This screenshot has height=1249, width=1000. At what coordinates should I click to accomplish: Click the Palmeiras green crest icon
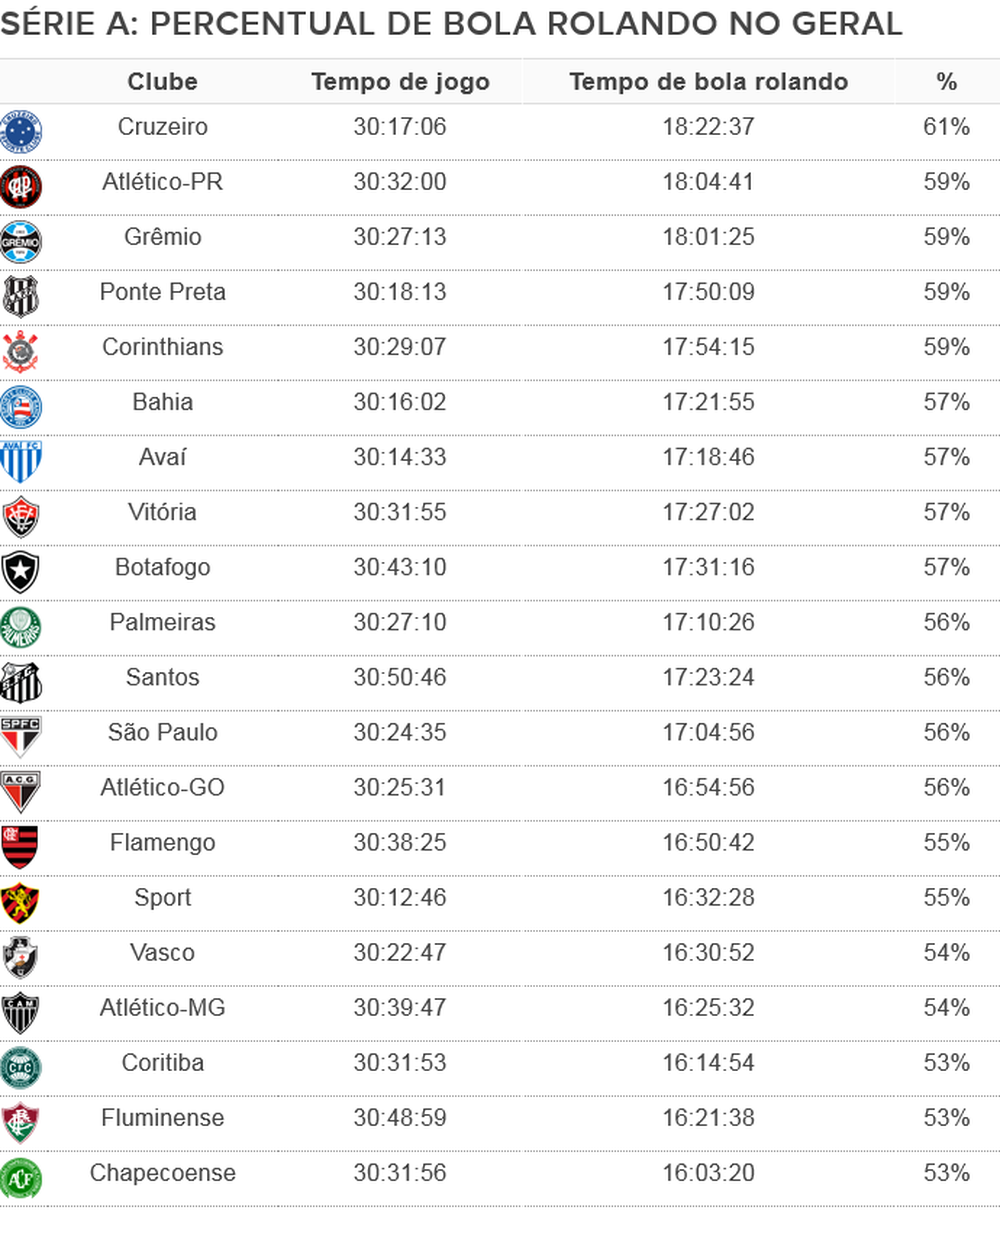[21, 627]
